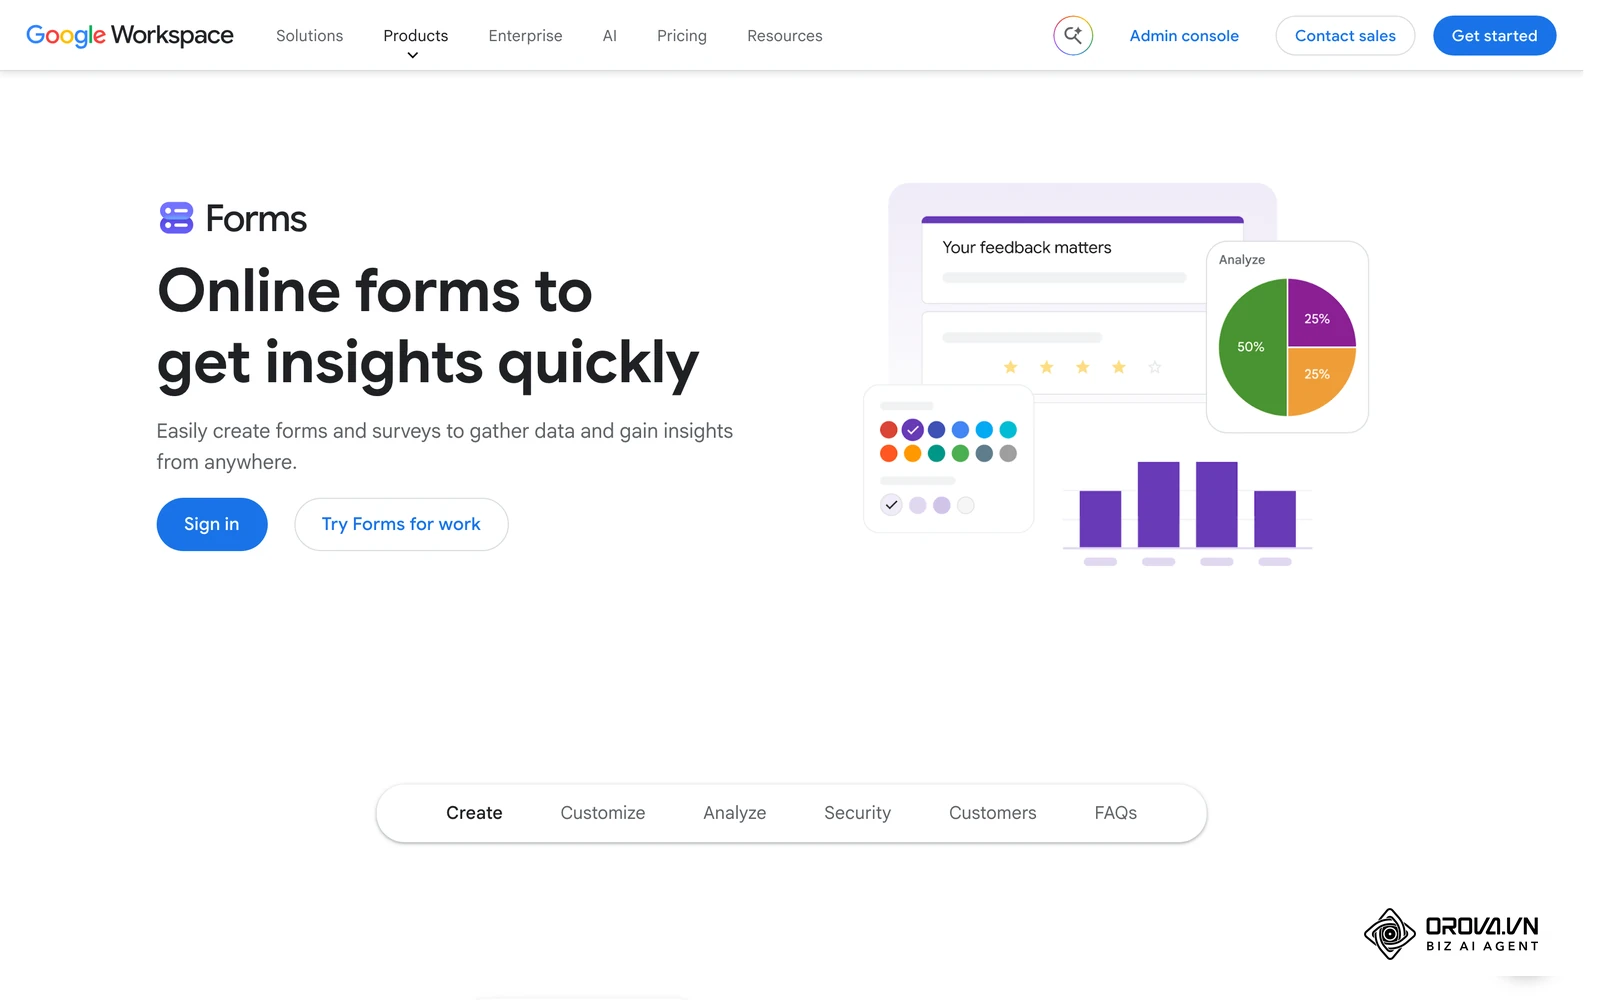Open the Resources menu
This screenshot has height=1000, width=1600.
coord(785,36)
